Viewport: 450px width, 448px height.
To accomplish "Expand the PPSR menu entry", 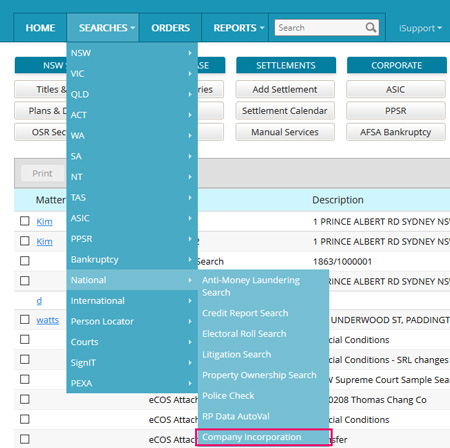I will tap(132, 239).
